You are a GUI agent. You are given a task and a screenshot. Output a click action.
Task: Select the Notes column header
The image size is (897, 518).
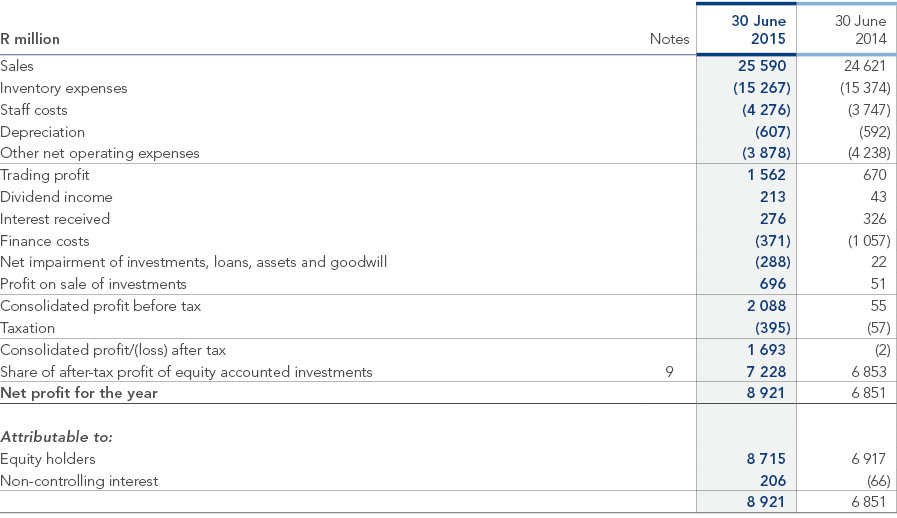669,39
